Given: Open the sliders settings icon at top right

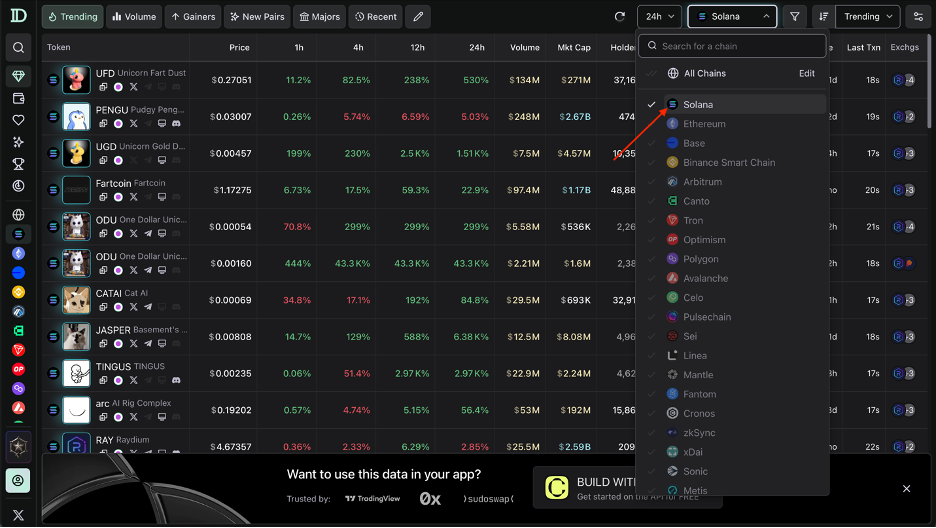Looking at the screenshot, I should (918, 17).
